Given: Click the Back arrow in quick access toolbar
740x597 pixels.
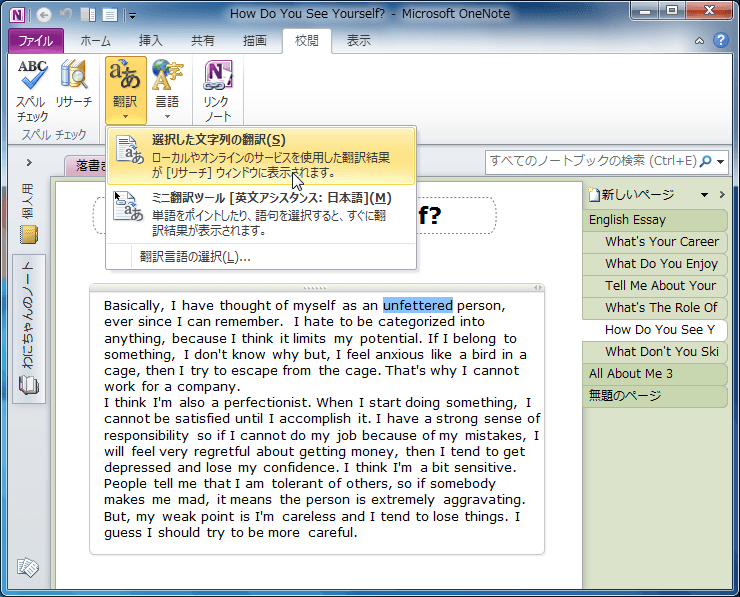Looking at the screenshot, I should pos(44,15).
